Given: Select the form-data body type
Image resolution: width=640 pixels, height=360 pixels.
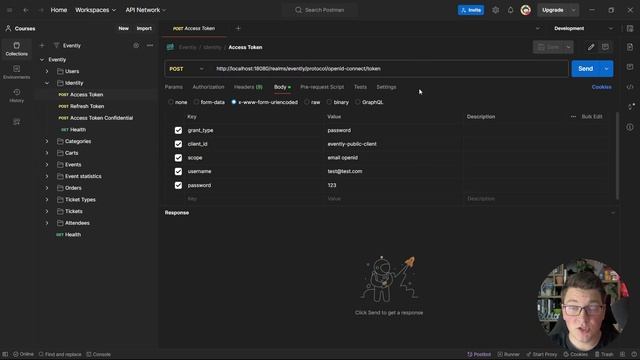Looking at the screenshot, I should 196,102.
